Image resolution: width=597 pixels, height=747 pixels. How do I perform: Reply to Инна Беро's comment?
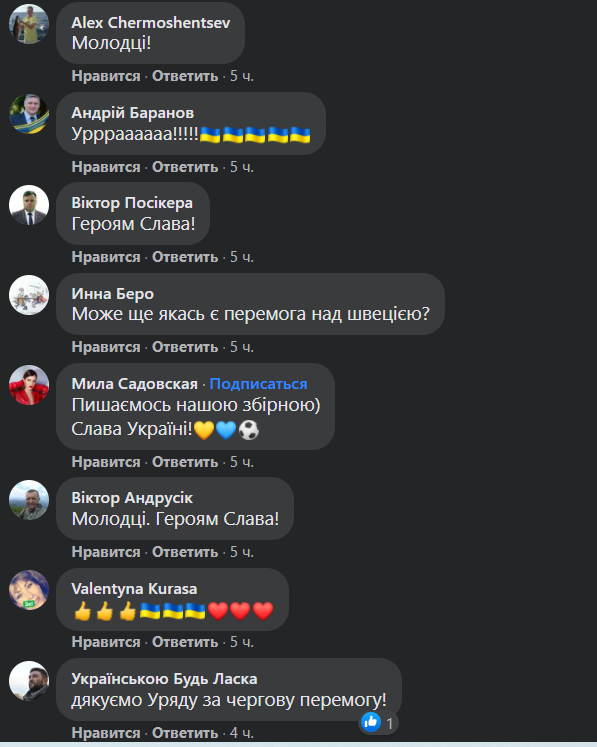click(185, 347)
